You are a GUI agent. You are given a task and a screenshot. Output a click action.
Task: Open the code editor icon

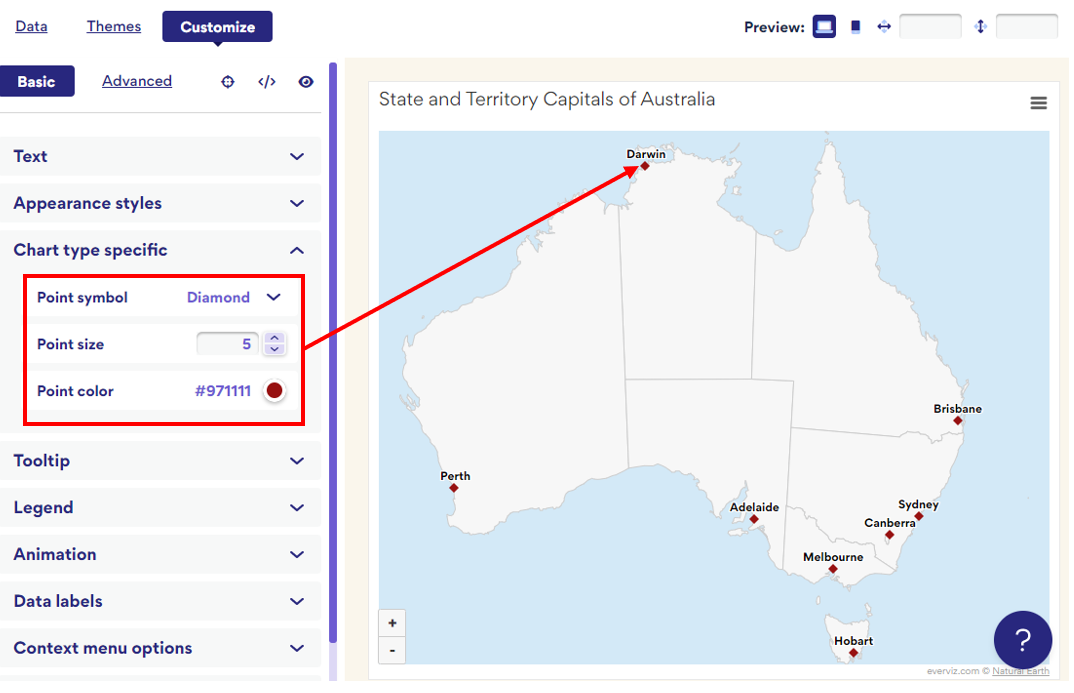point(266,81)
